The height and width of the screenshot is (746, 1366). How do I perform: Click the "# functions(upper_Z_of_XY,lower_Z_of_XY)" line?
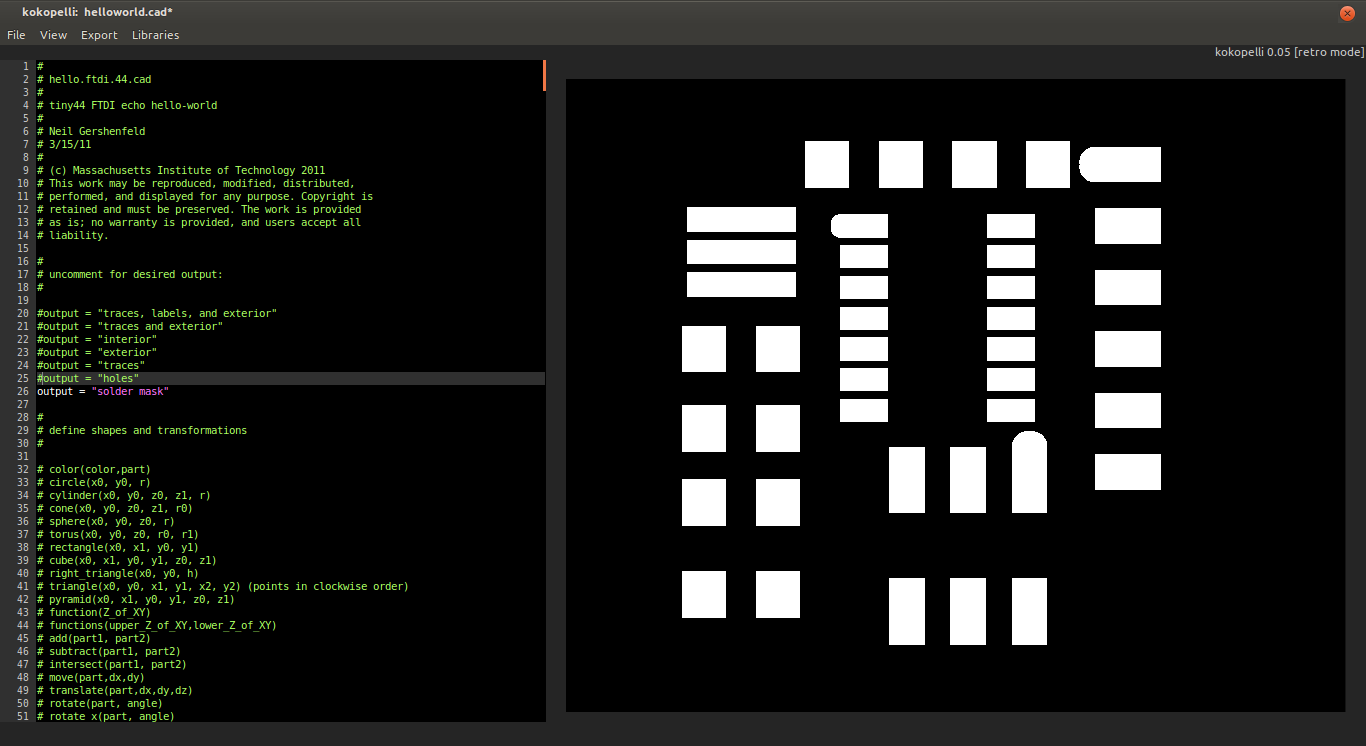[157, 625]
